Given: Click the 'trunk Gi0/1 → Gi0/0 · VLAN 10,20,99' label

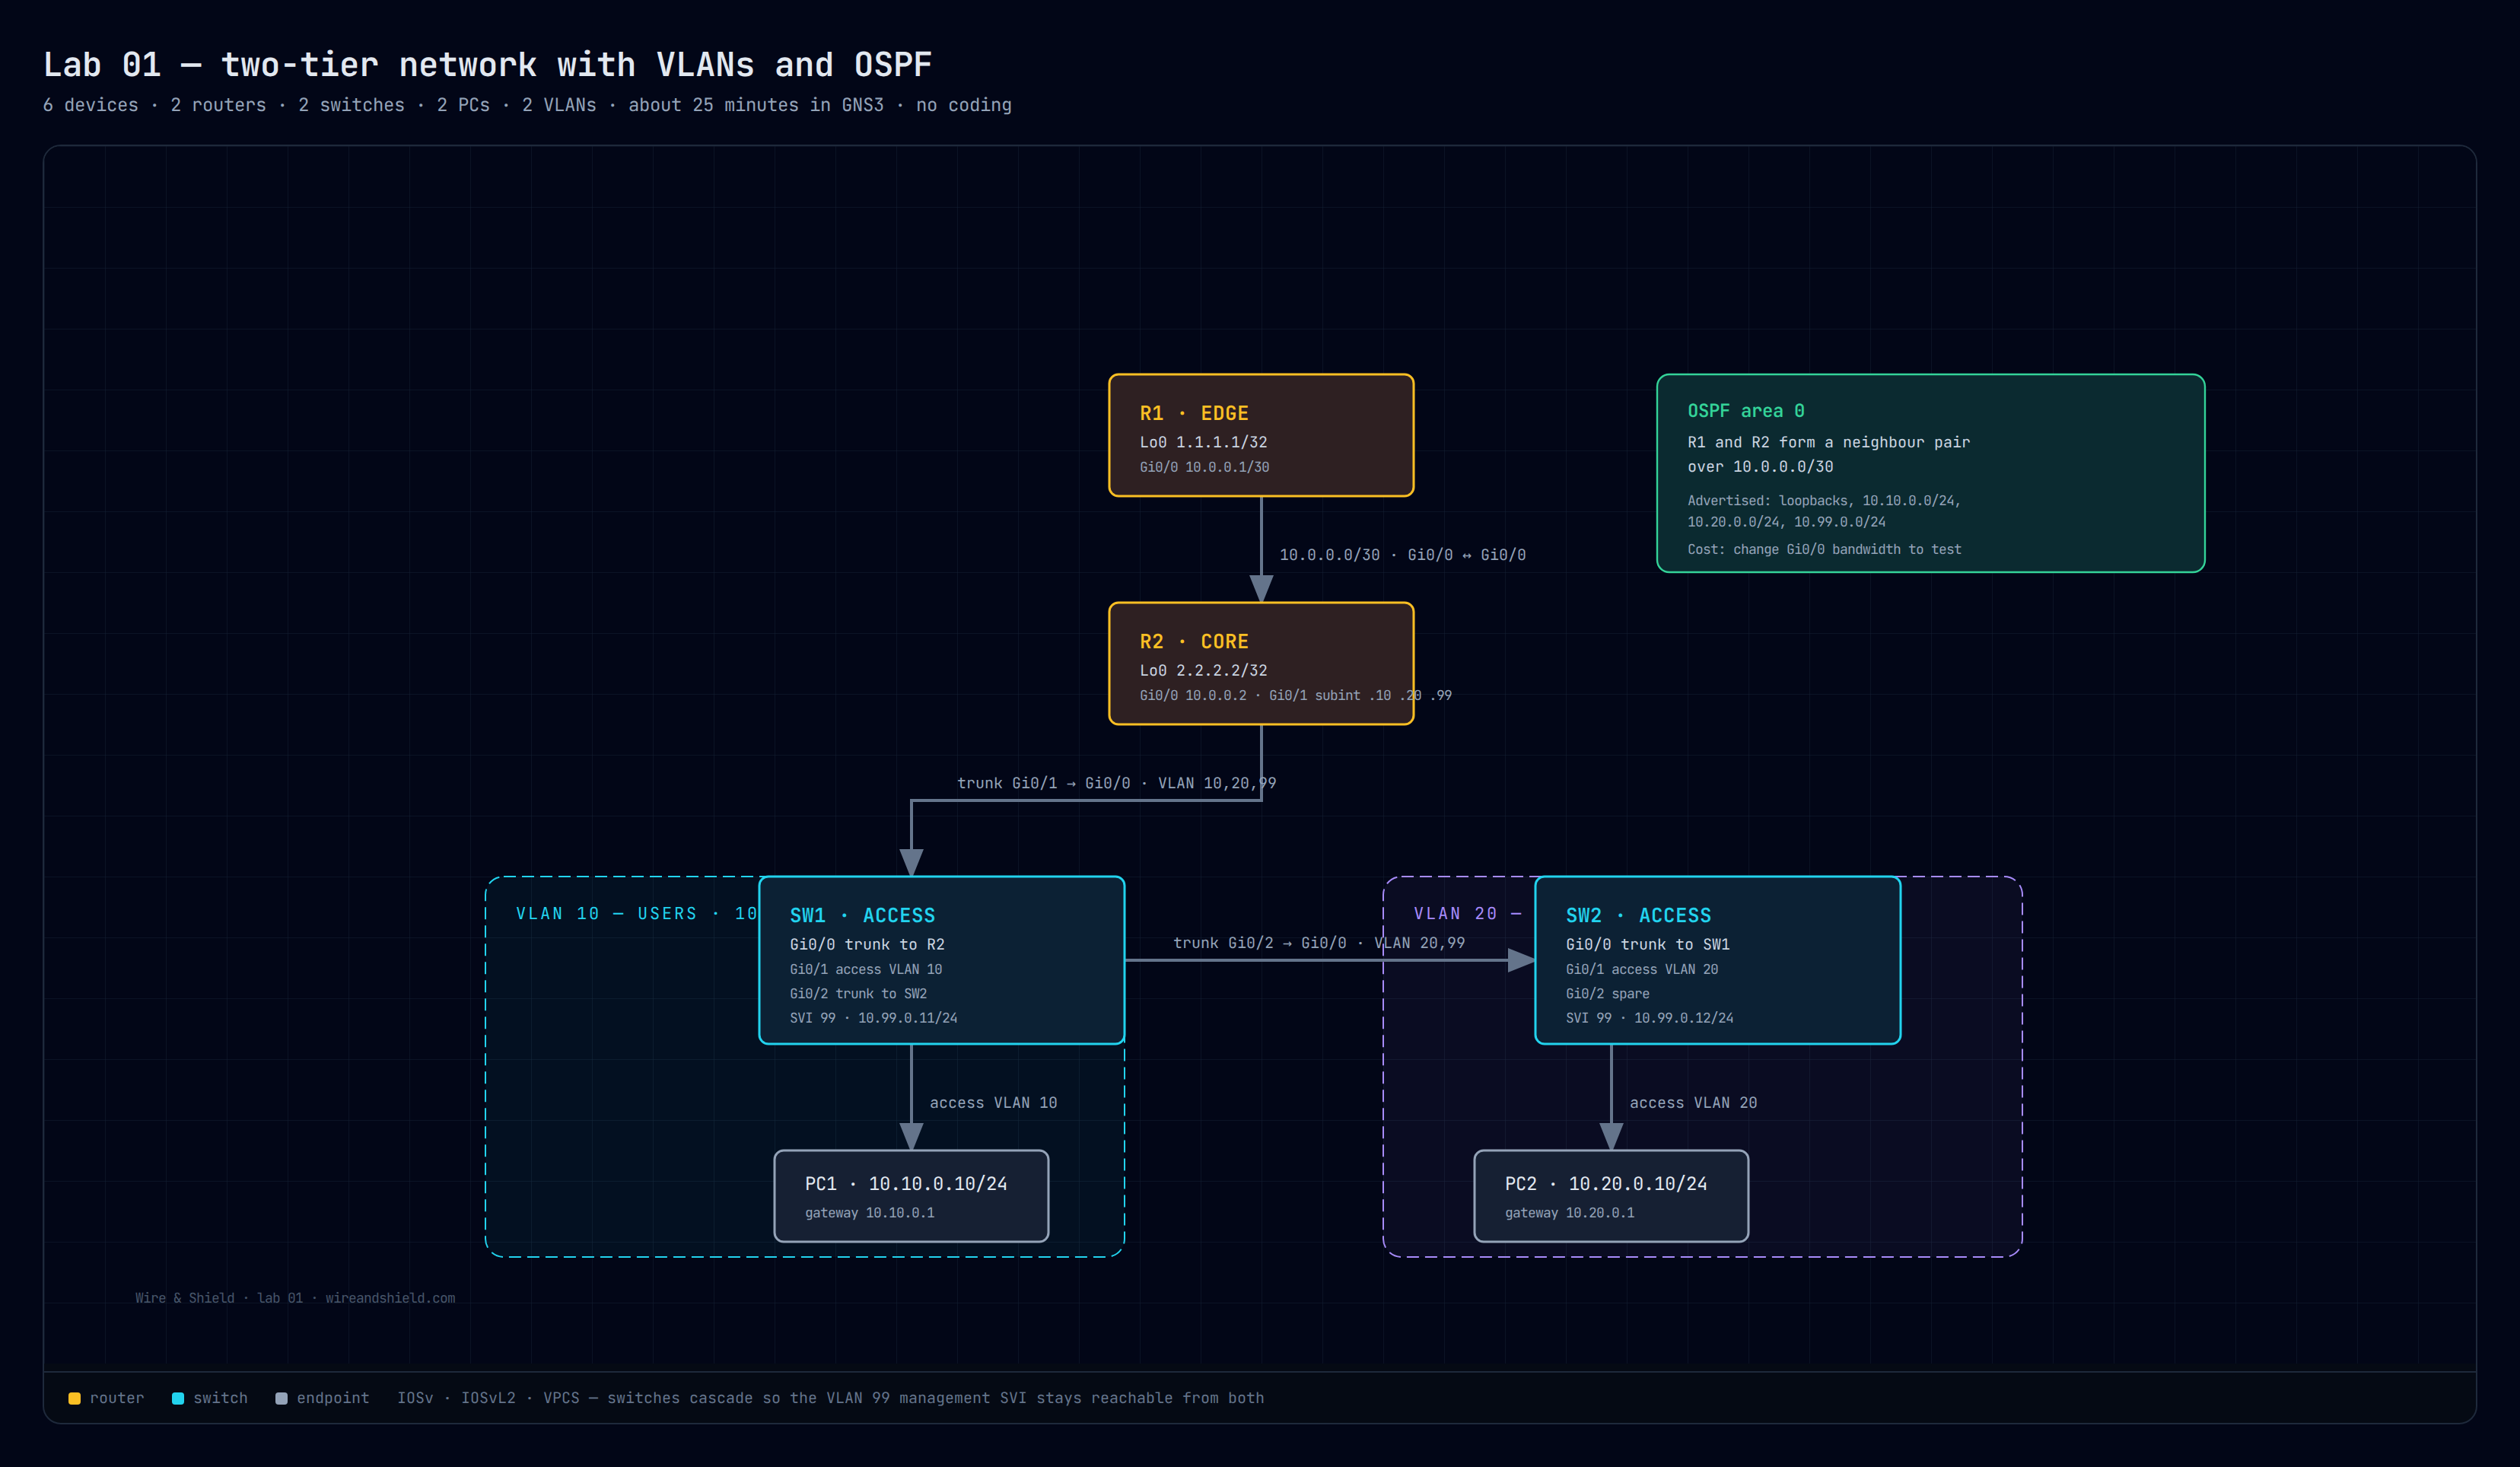Looking at the screenshot, I should (x=1116, y=783).
